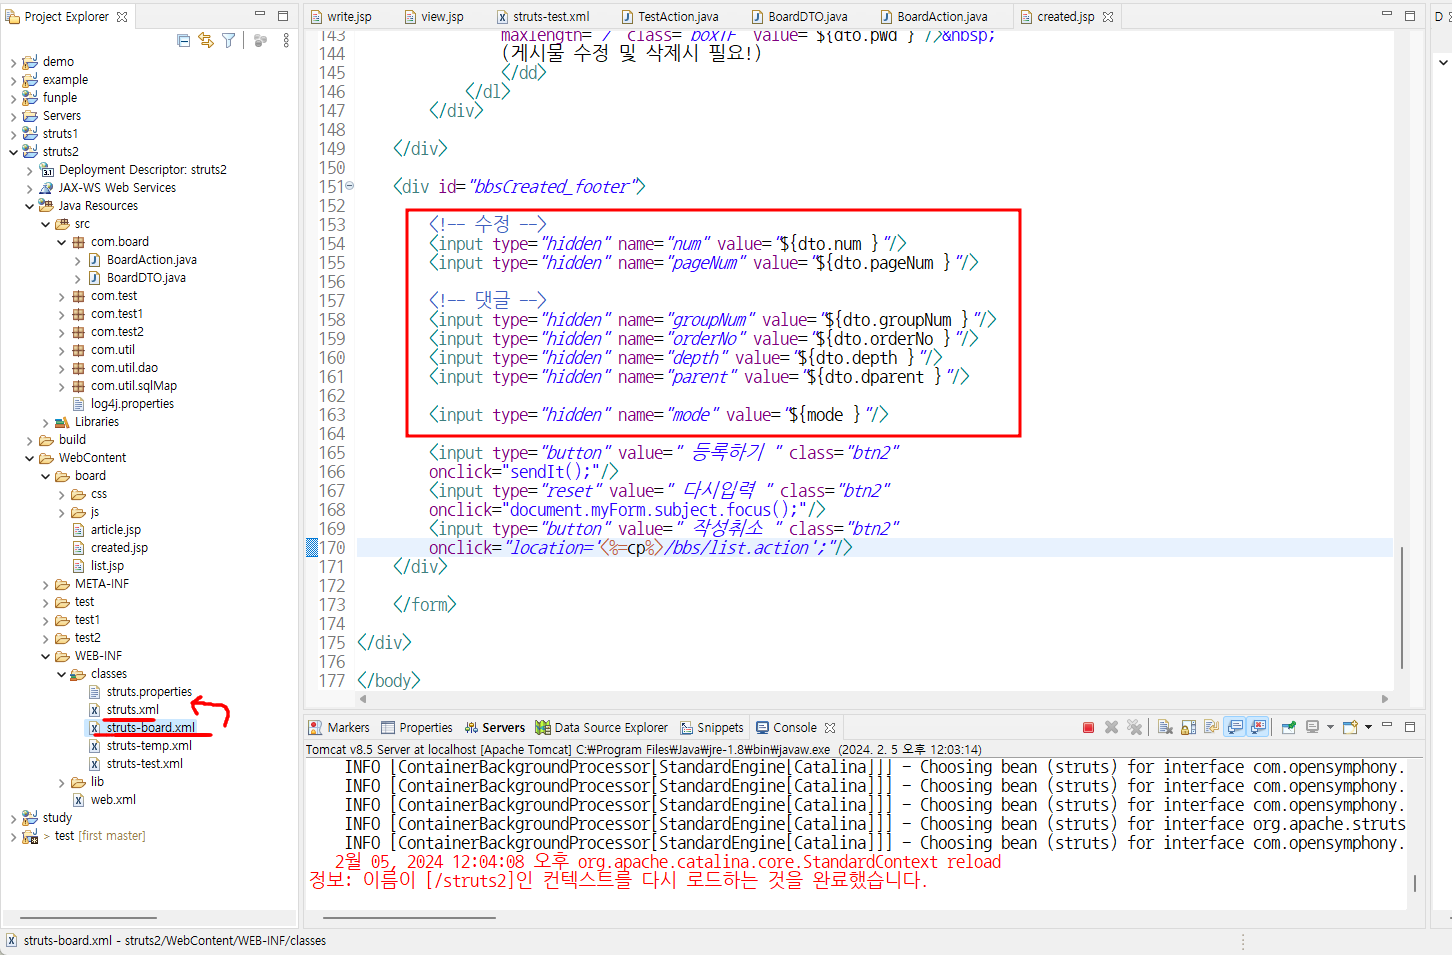Click the Console vertical scrollbar thumb
The image size is (1452, 955).
click(x=1414, y=883)
